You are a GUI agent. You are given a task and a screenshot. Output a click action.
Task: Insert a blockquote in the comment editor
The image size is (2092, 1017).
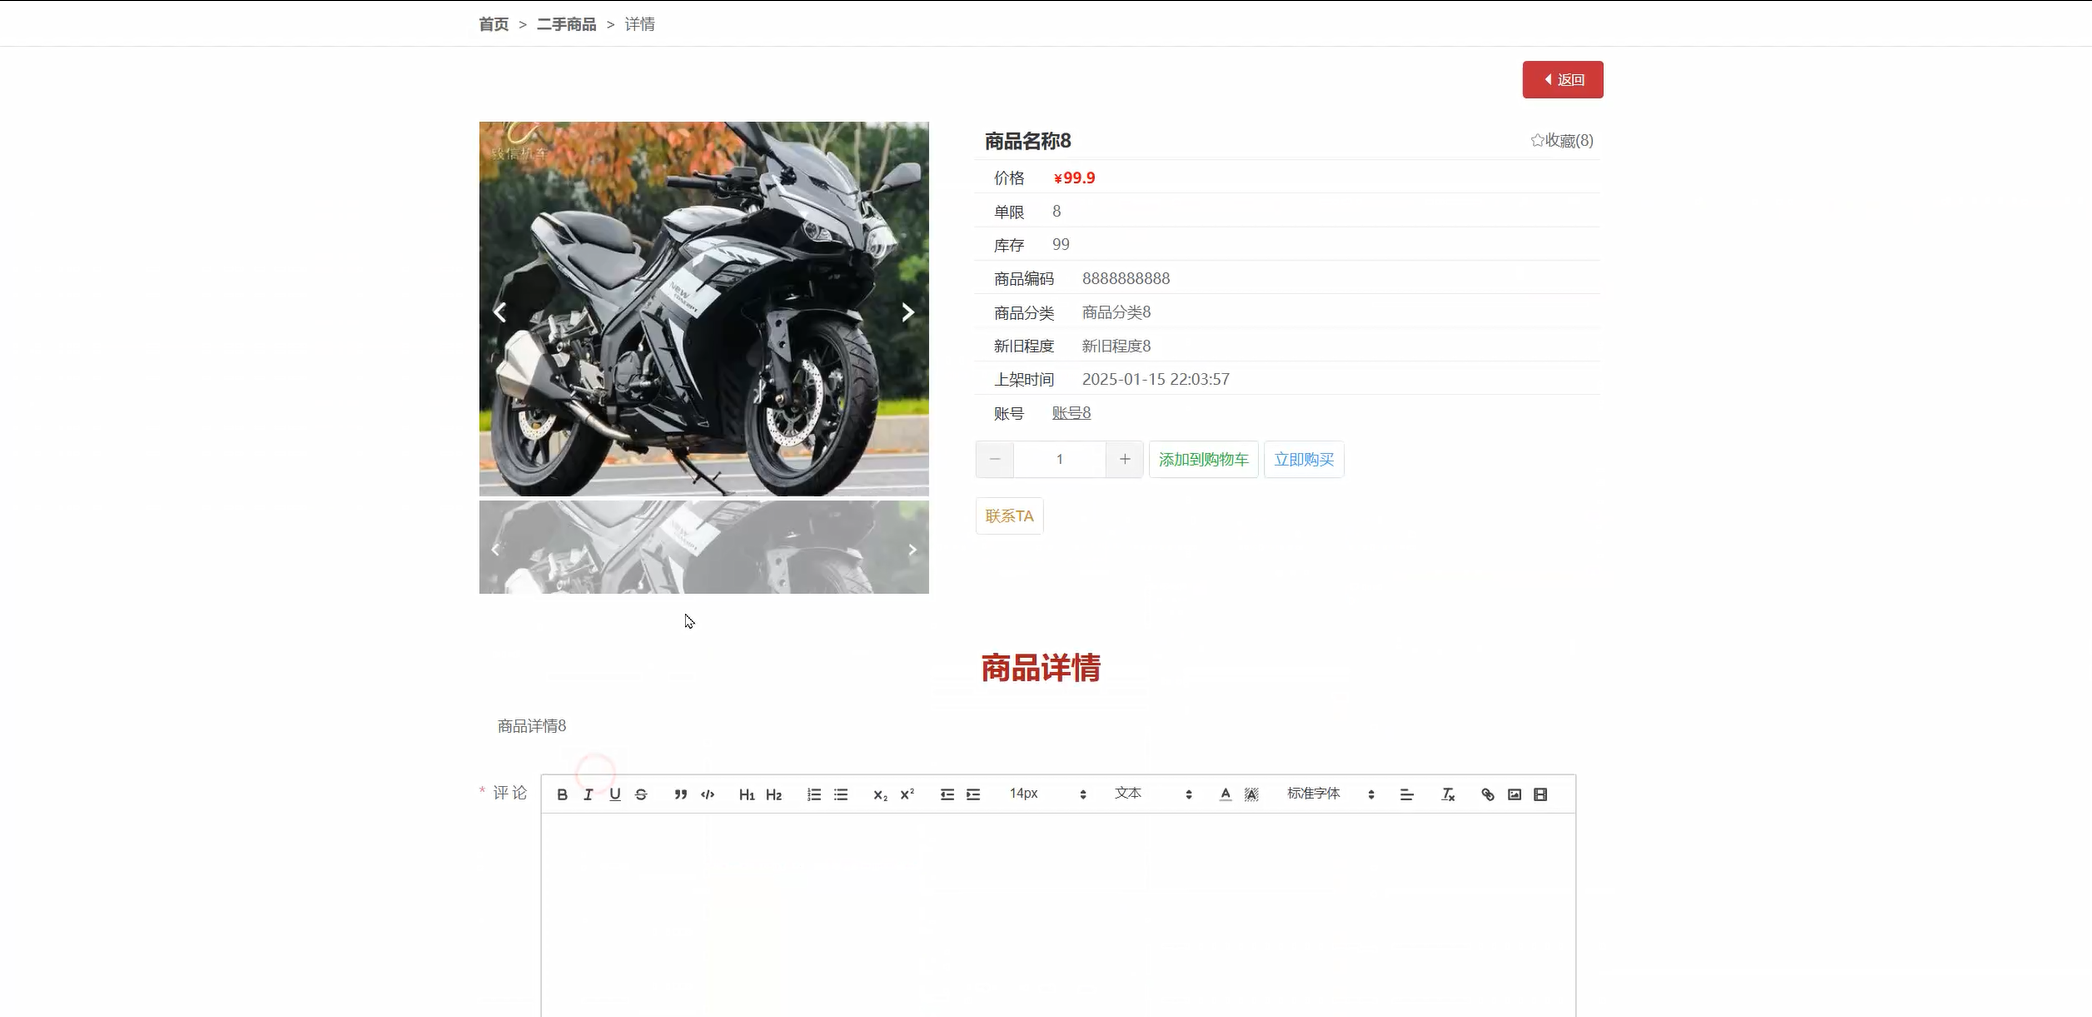[x=679, y=793]
